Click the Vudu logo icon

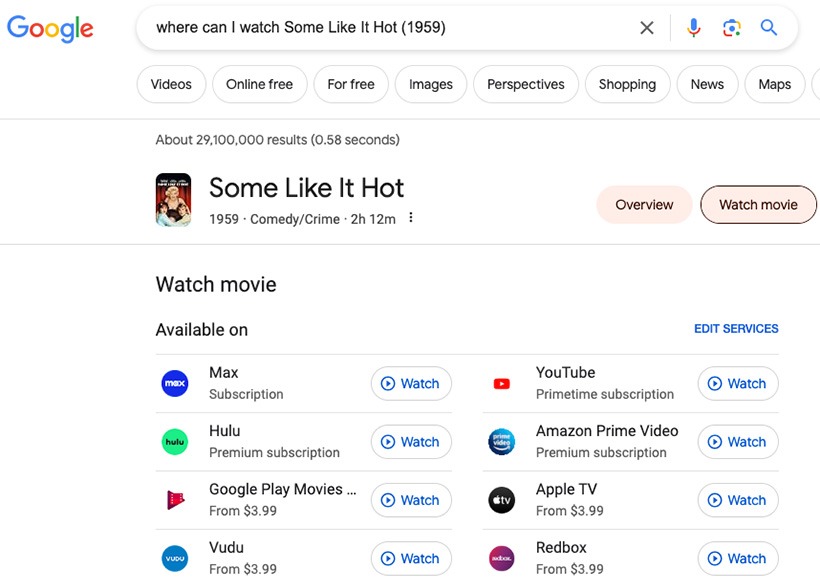point(175,558)
